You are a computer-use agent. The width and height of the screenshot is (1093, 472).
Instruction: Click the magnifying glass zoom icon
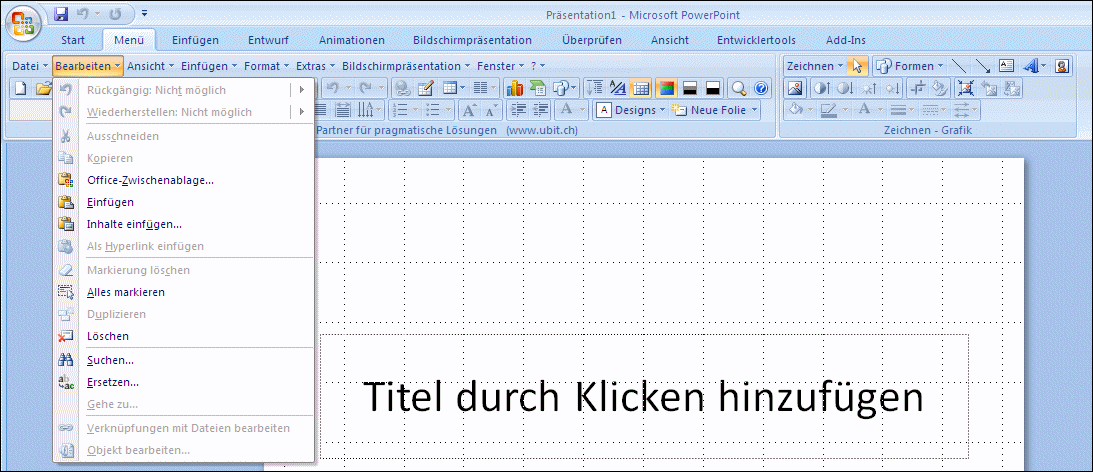(x=739, y=88)
